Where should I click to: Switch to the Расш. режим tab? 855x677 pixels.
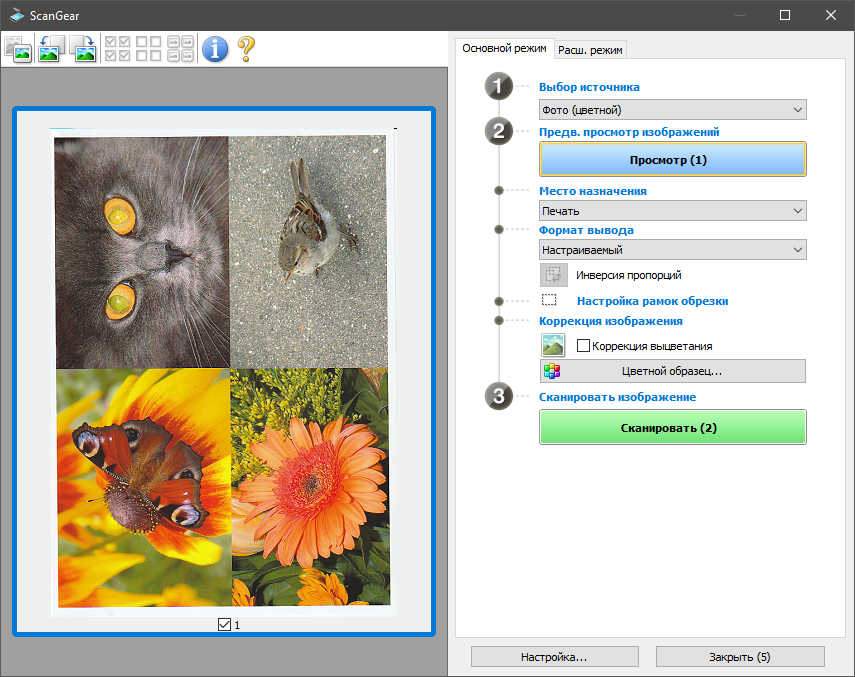coord(590,50)
